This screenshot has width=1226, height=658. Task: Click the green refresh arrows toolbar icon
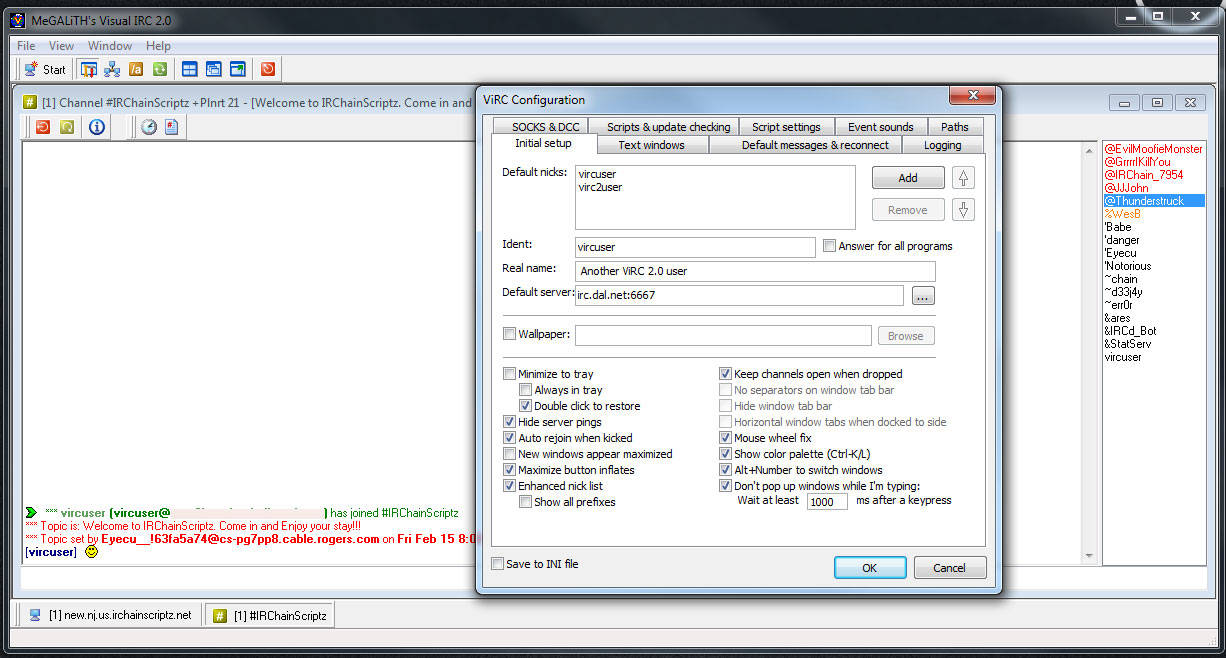(x=159, y=69)
